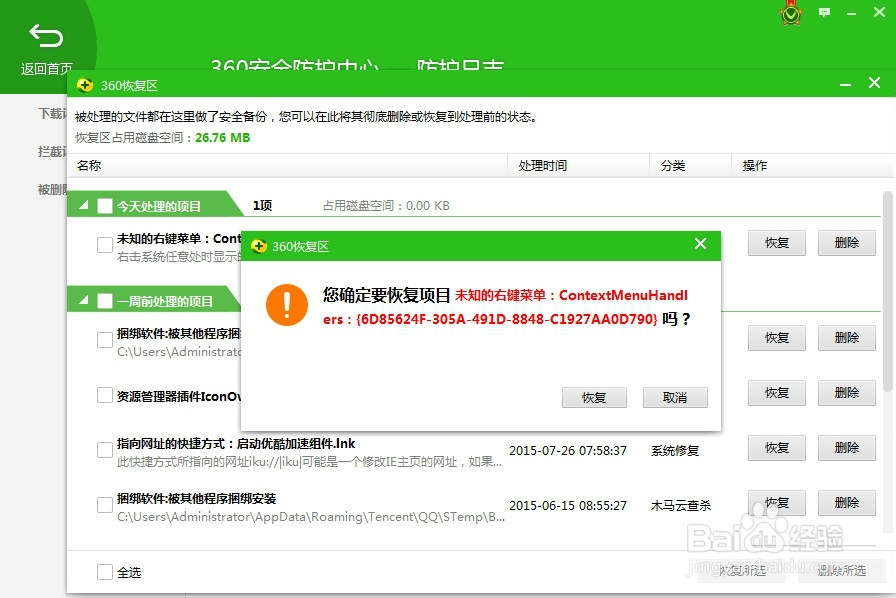
Task: Check the 资源管理器插件 item checkbox
Action: [x=105, y=395]
